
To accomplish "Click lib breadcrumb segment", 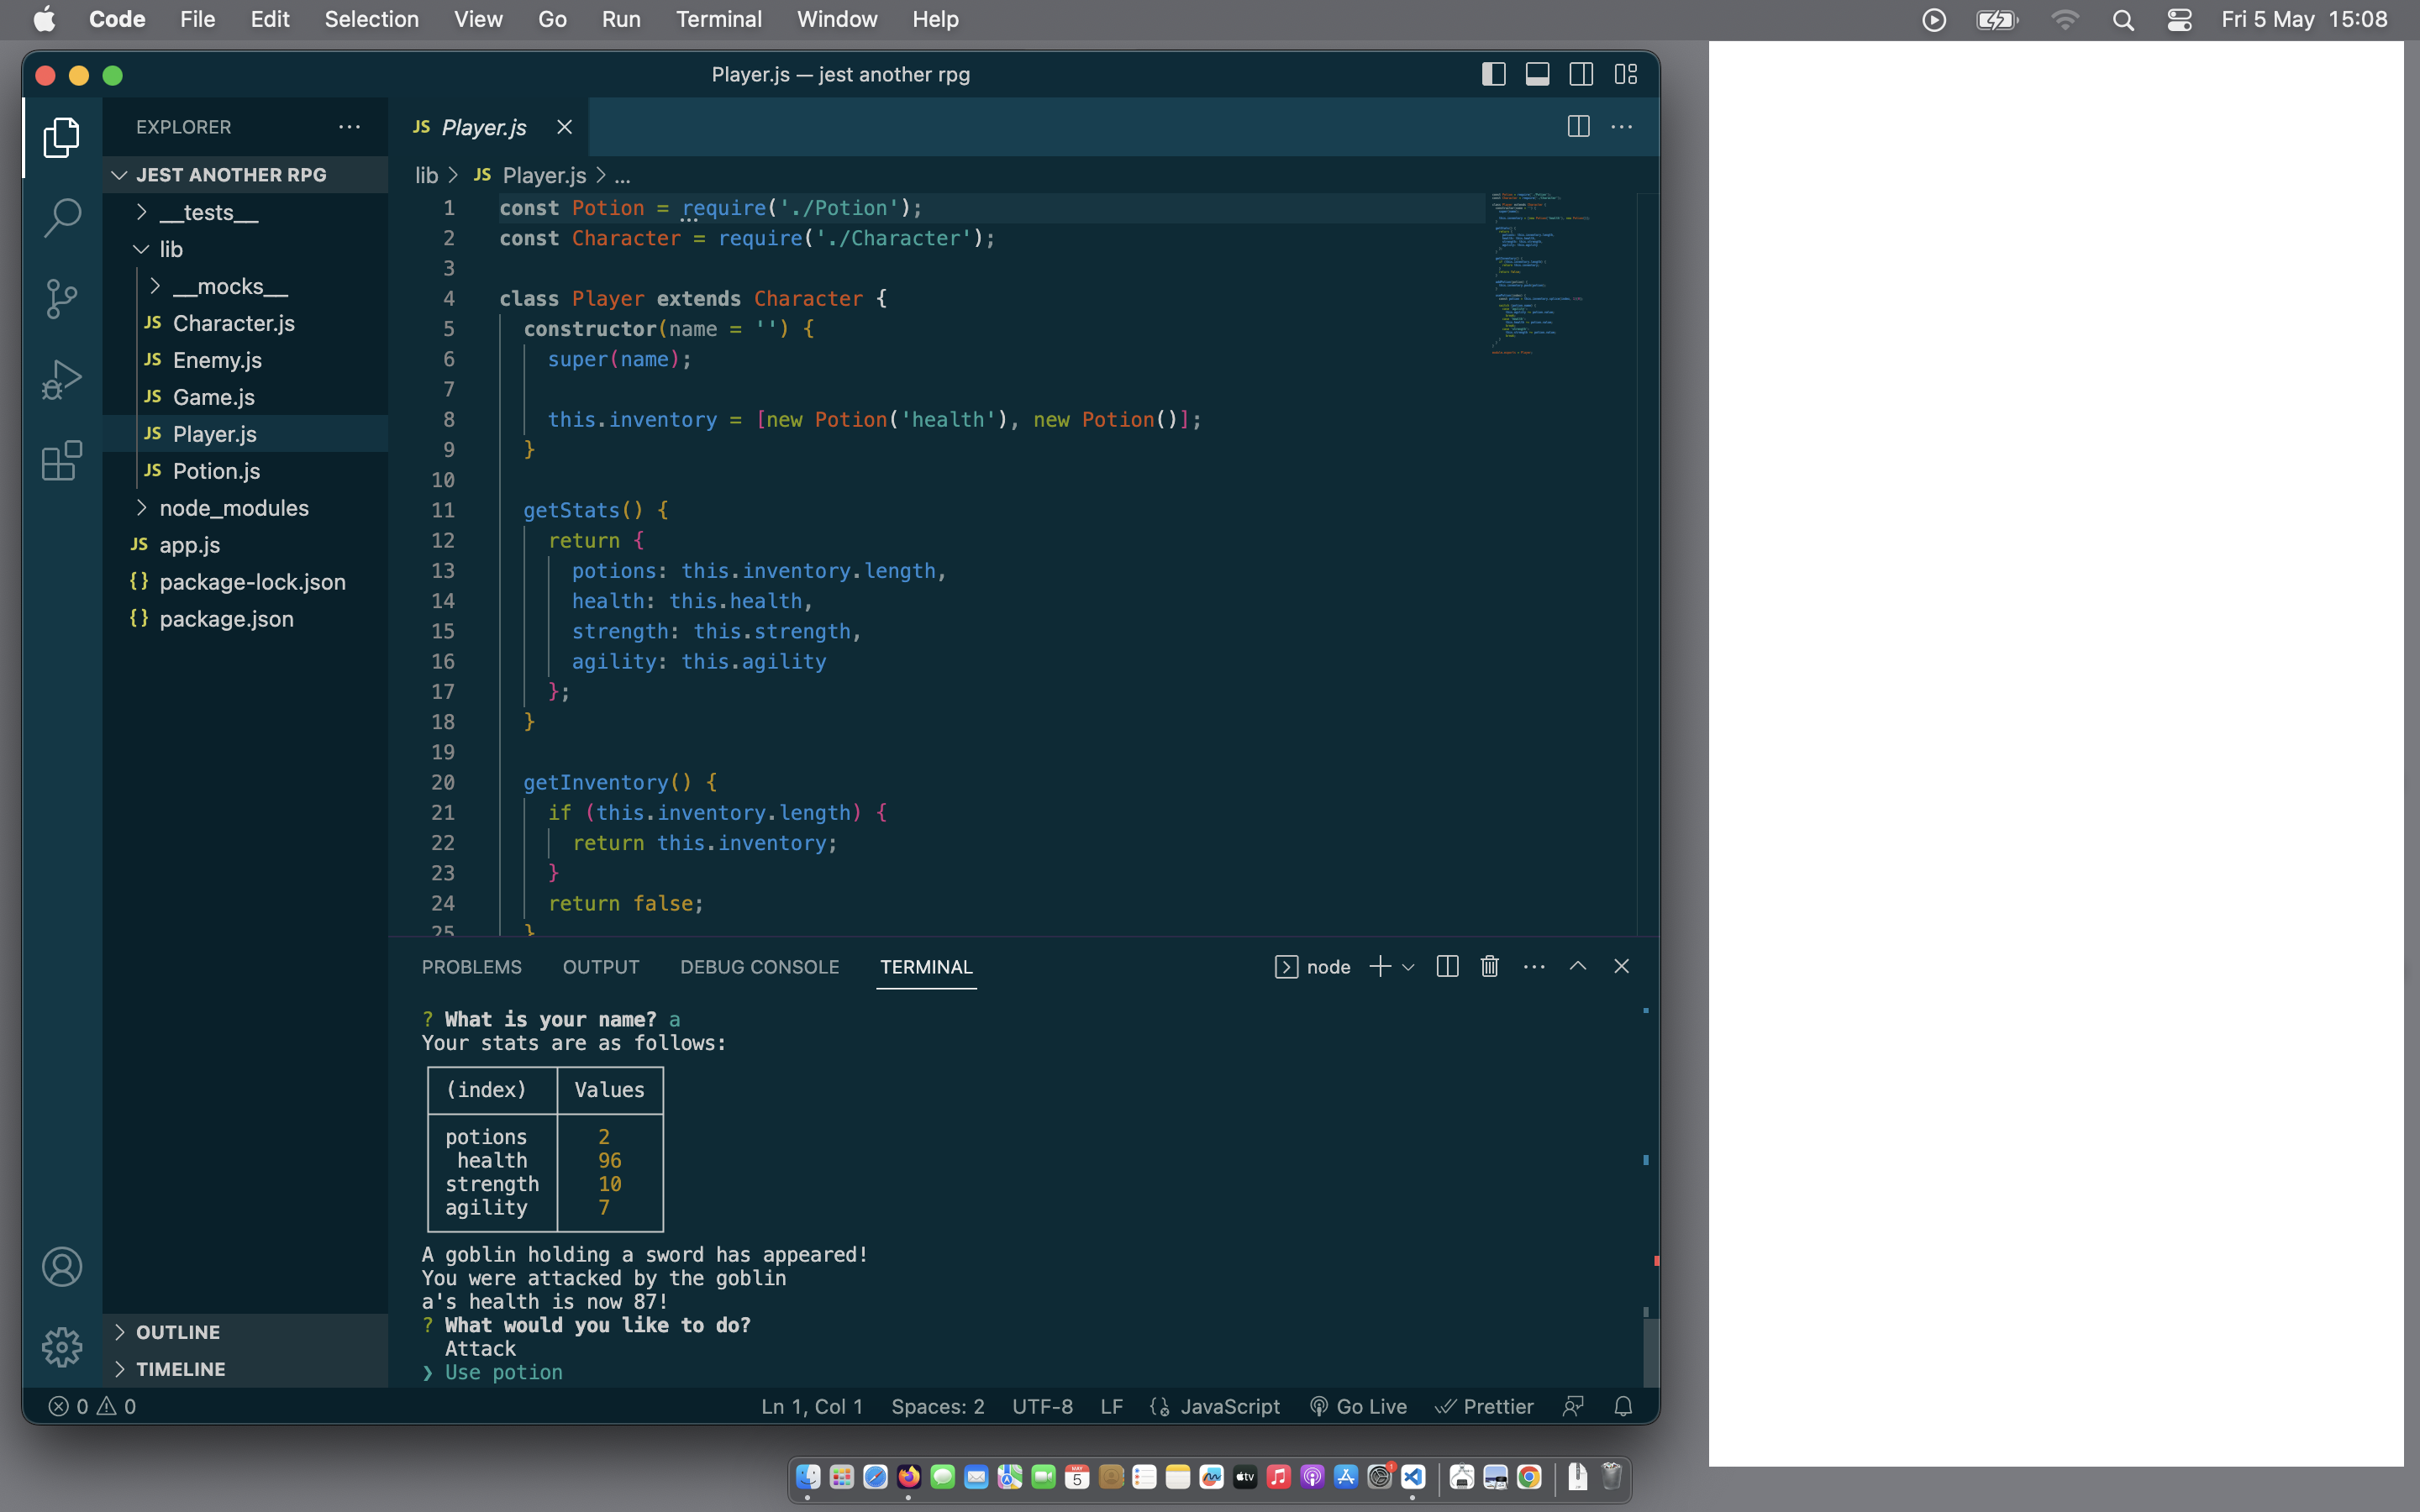I will click(x=427, y=175).
